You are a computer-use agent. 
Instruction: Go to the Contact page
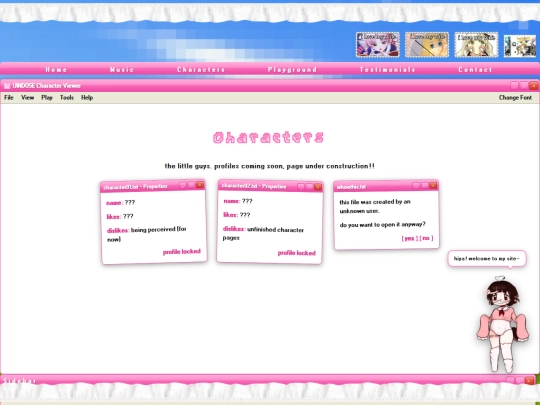click(475, 70)
